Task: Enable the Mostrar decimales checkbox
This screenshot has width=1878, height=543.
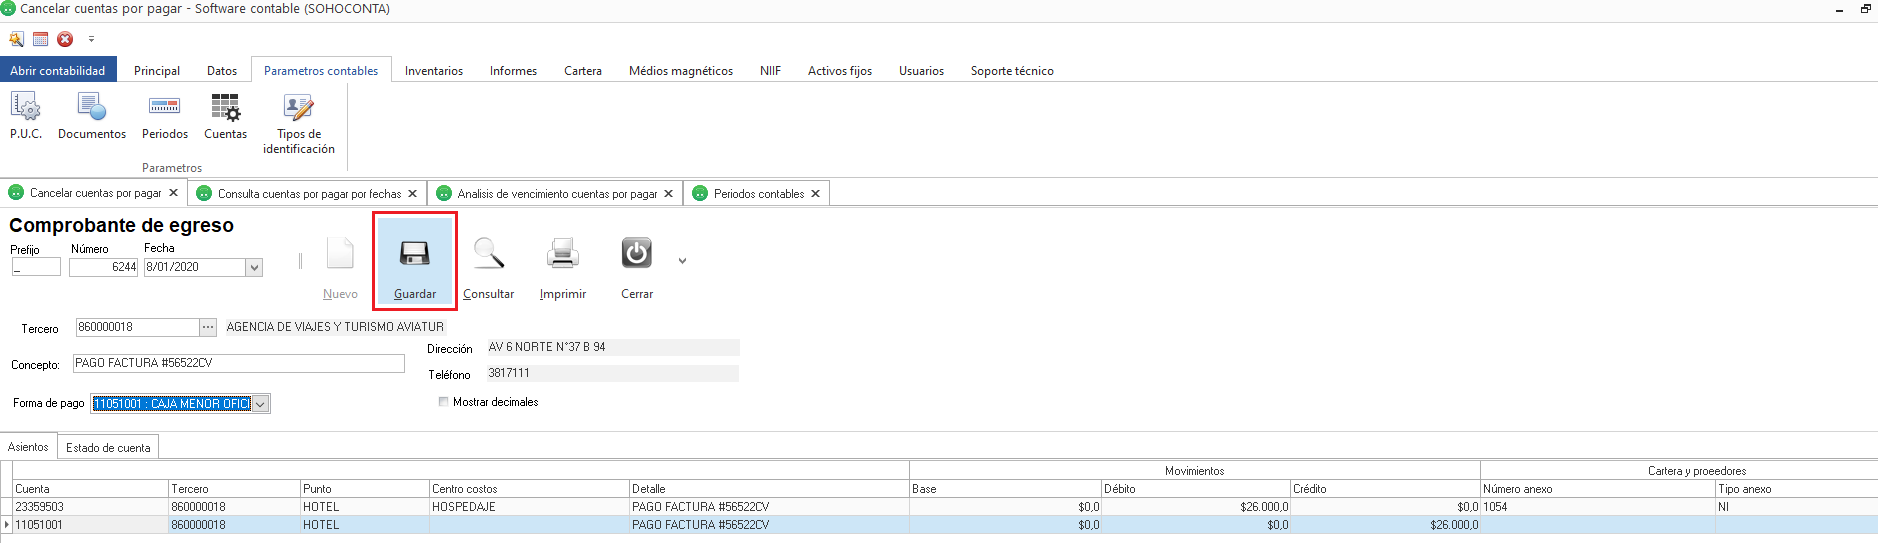Action: coord(443,402)
